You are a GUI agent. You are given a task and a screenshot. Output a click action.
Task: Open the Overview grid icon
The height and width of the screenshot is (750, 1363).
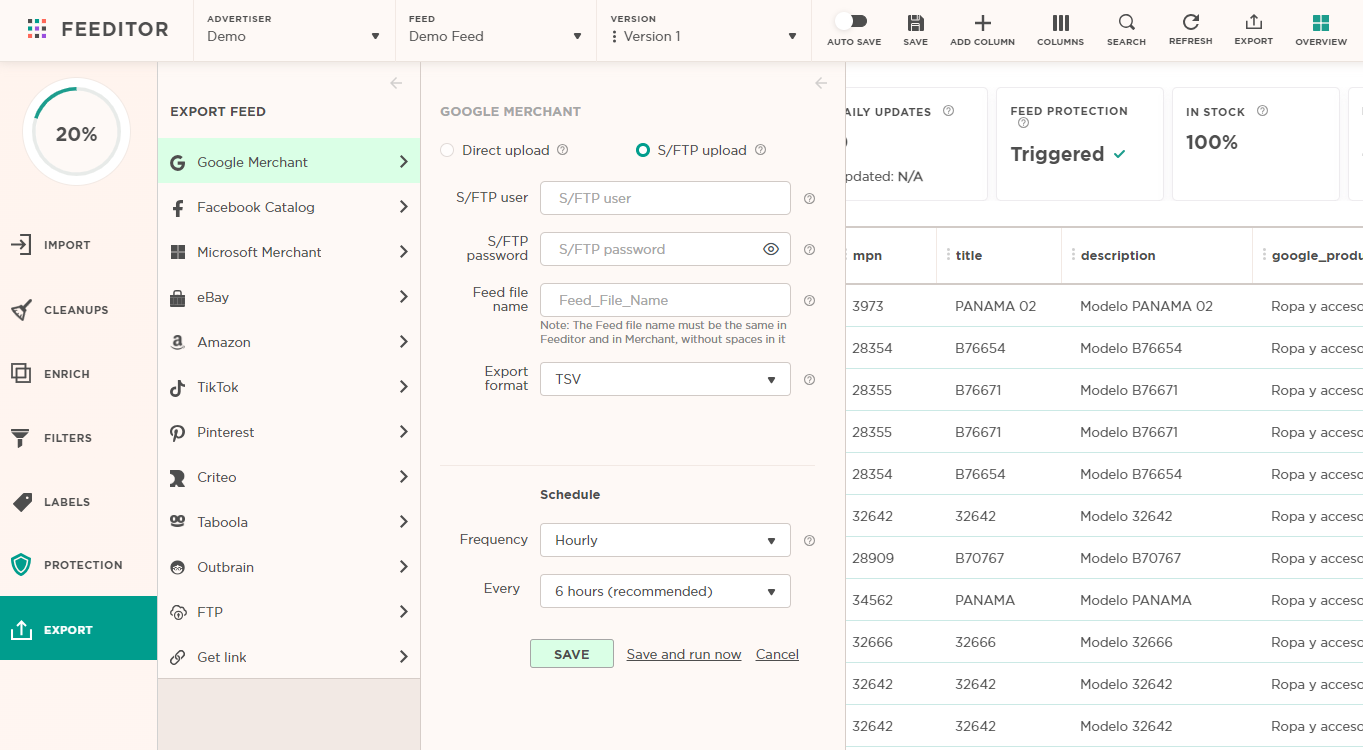[x=1321, y=23]
